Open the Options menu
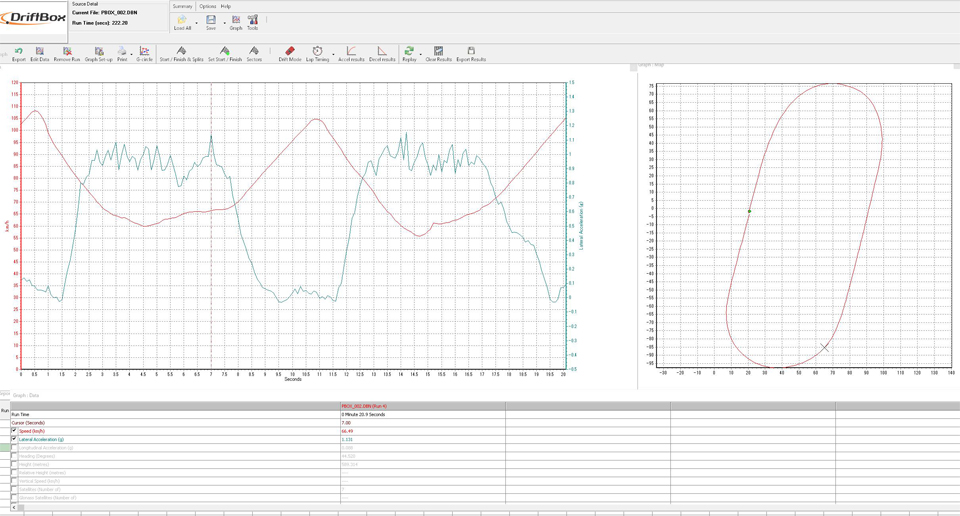 207,6
